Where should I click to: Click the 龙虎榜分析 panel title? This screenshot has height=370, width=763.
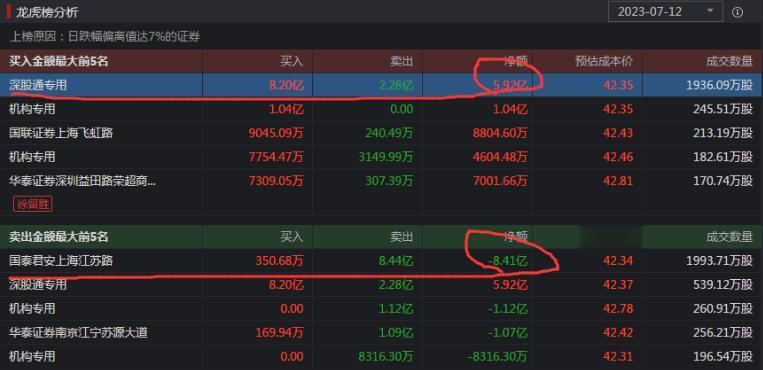pyautogui.click(x=47, y=12)
